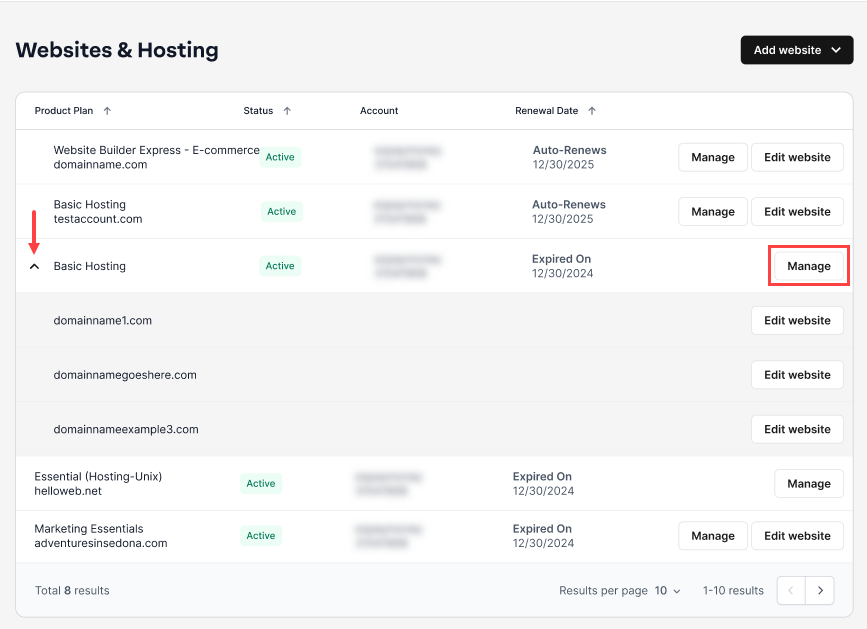
Task: Collapse the expanded Basic Hosting row chevron
Action: 34,266
